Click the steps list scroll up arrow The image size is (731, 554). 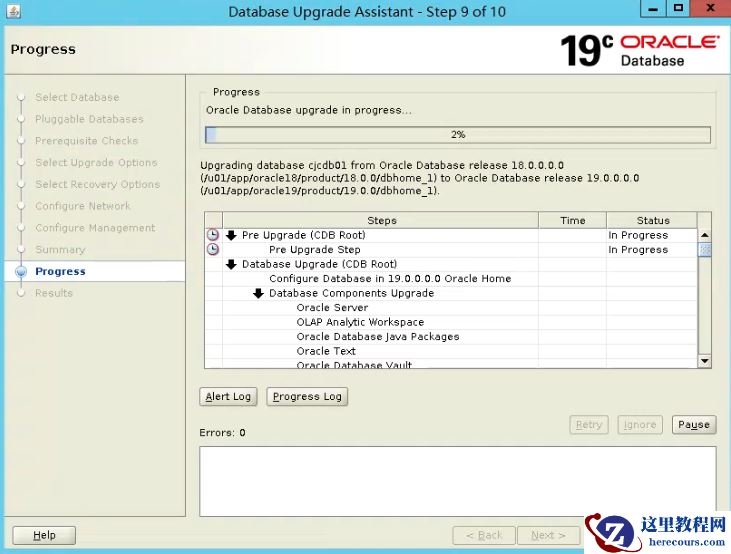click(x=704, y=235)
